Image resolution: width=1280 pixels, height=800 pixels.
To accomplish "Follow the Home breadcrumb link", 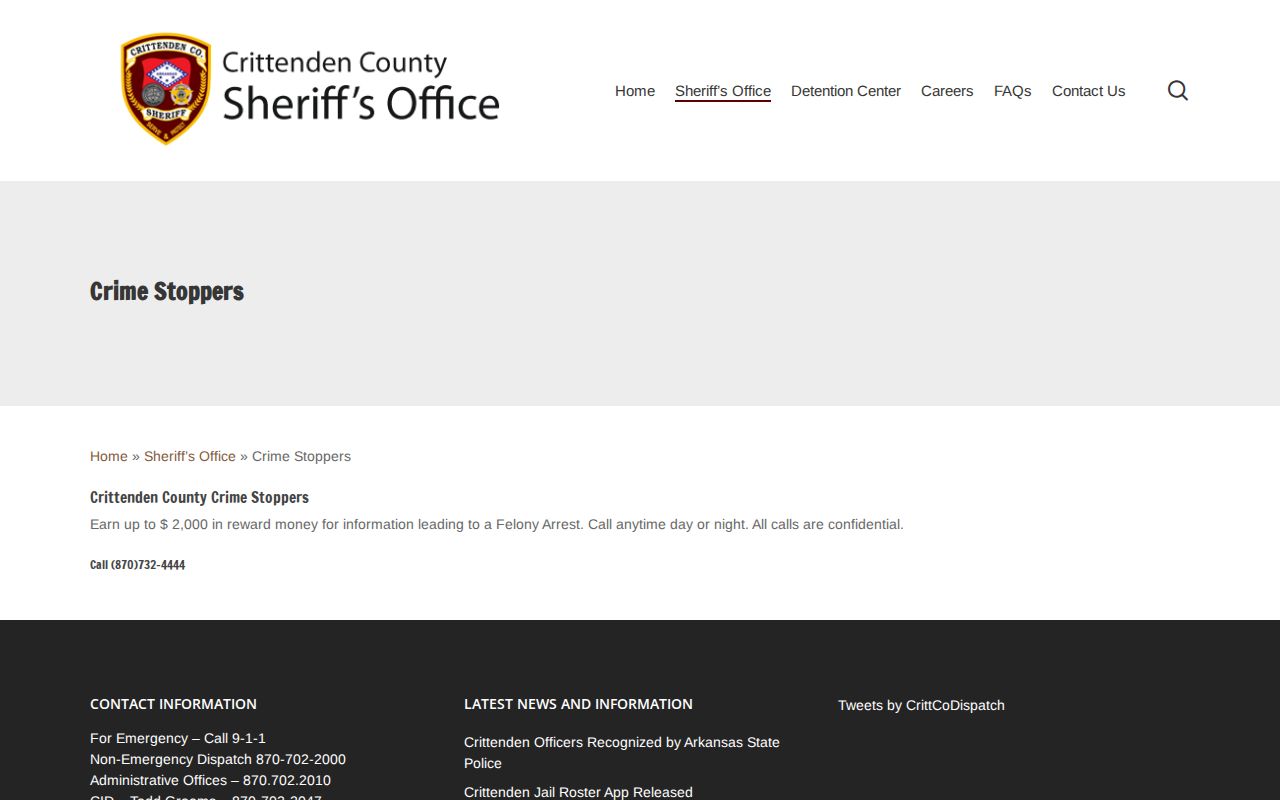I will (x=109, y=456).
